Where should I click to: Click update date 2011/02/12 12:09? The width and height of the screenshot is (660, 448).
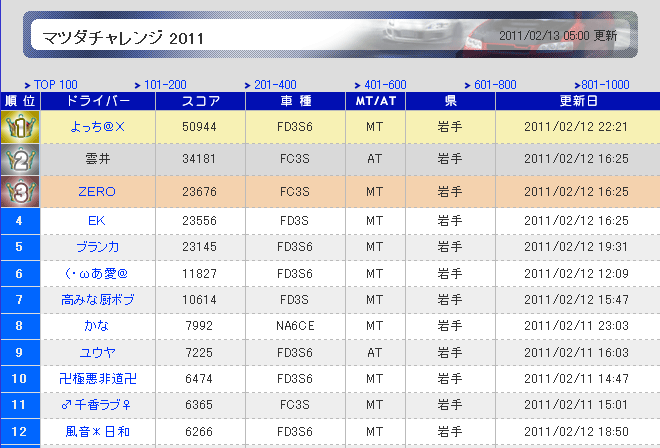[x=576, y=274]
